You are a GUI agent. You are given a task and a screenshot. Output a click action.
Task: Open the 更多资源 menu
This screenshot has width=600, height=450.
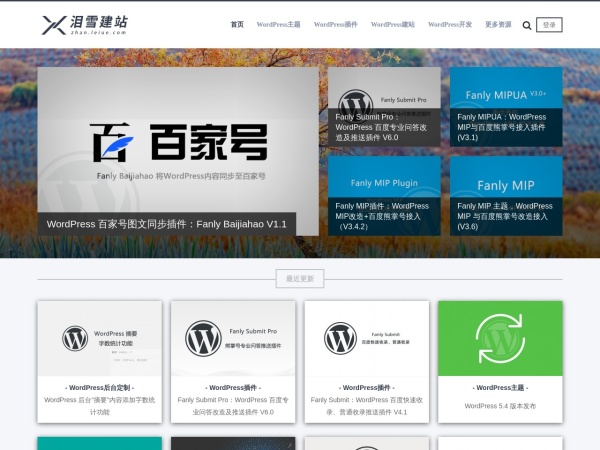[498, 24]
